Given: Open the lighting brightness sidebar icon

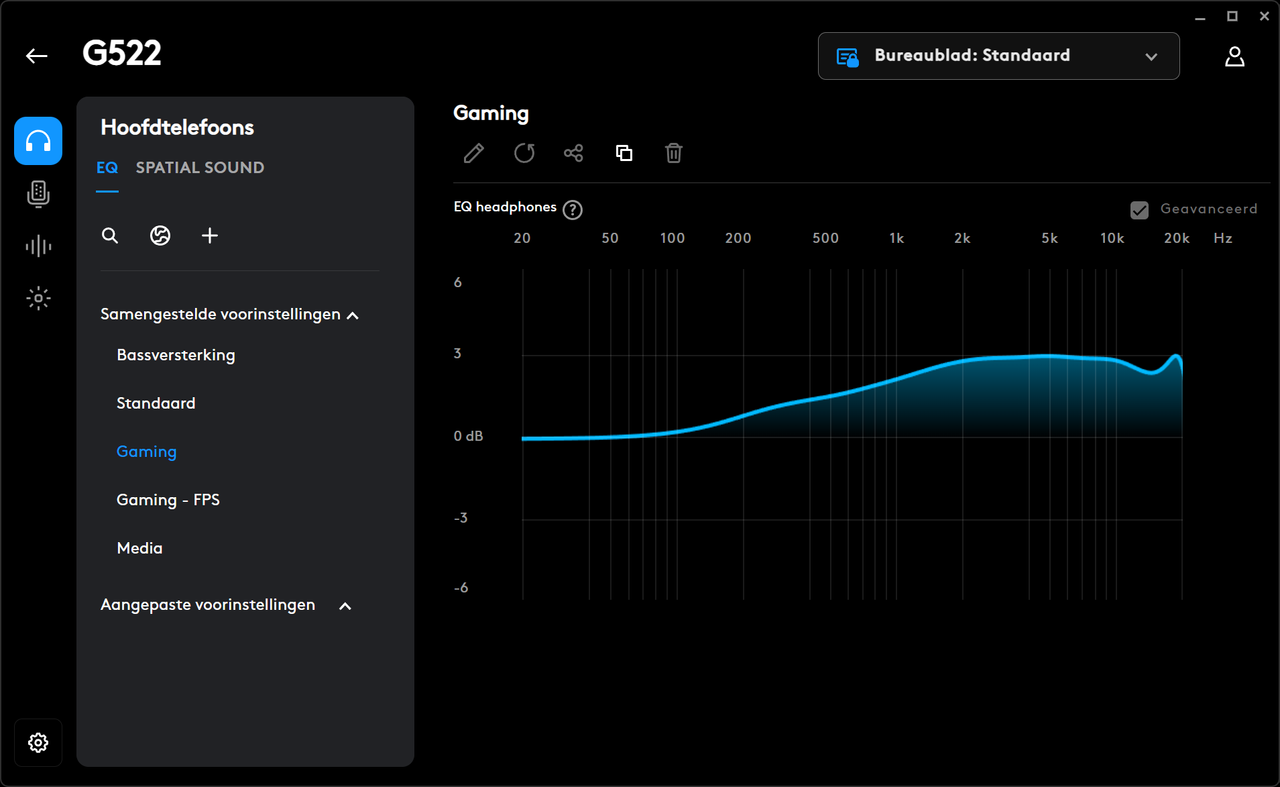Looking at the screenshot, I should pyautogui.click(x=38, y=298).
